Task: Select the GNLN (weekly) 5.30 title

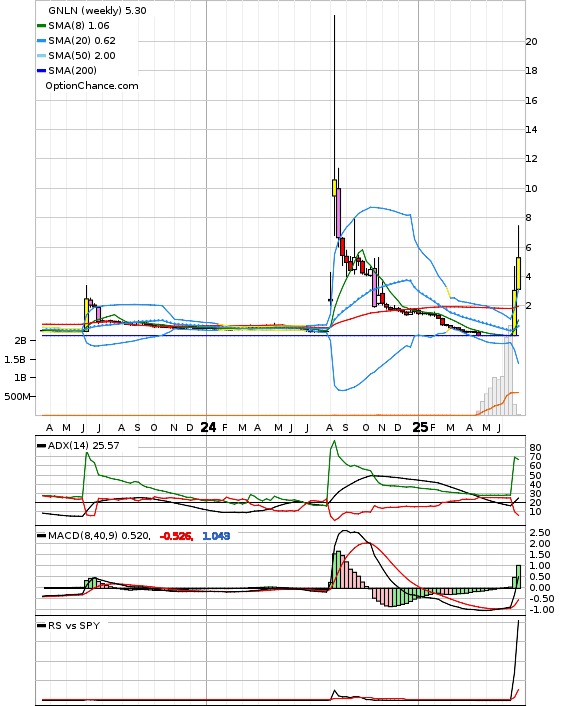Action: [97, 10]
